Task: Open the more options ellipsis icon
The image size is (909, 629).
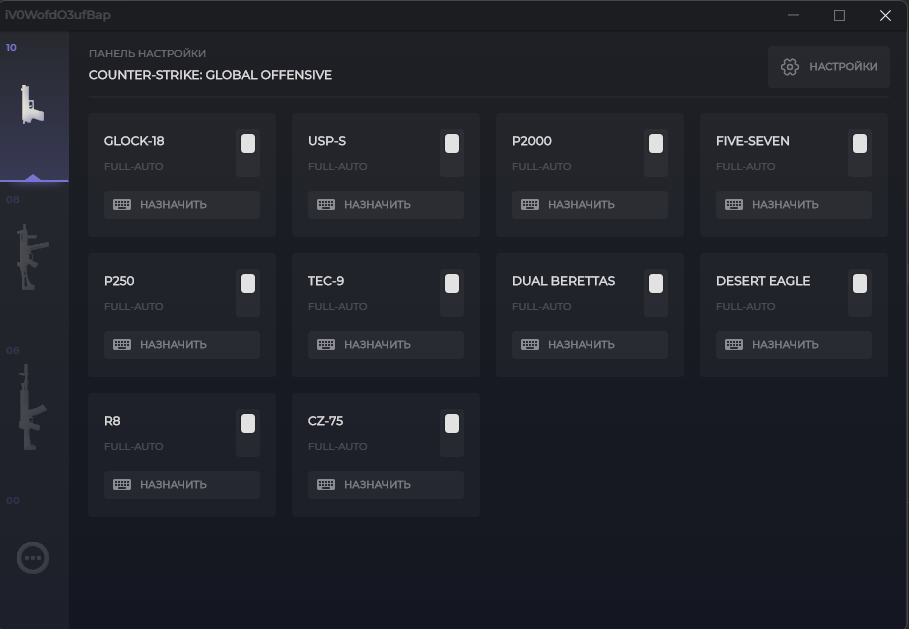Action: point(32,558)
